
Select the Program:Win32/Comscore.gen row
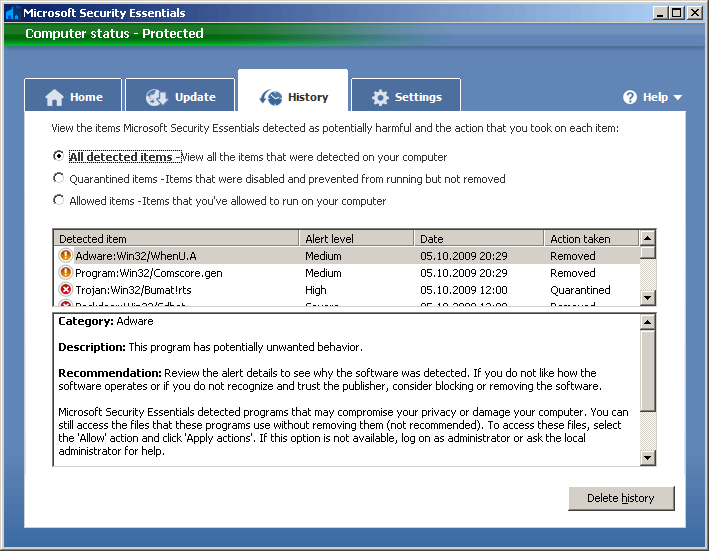click(347, 273)
